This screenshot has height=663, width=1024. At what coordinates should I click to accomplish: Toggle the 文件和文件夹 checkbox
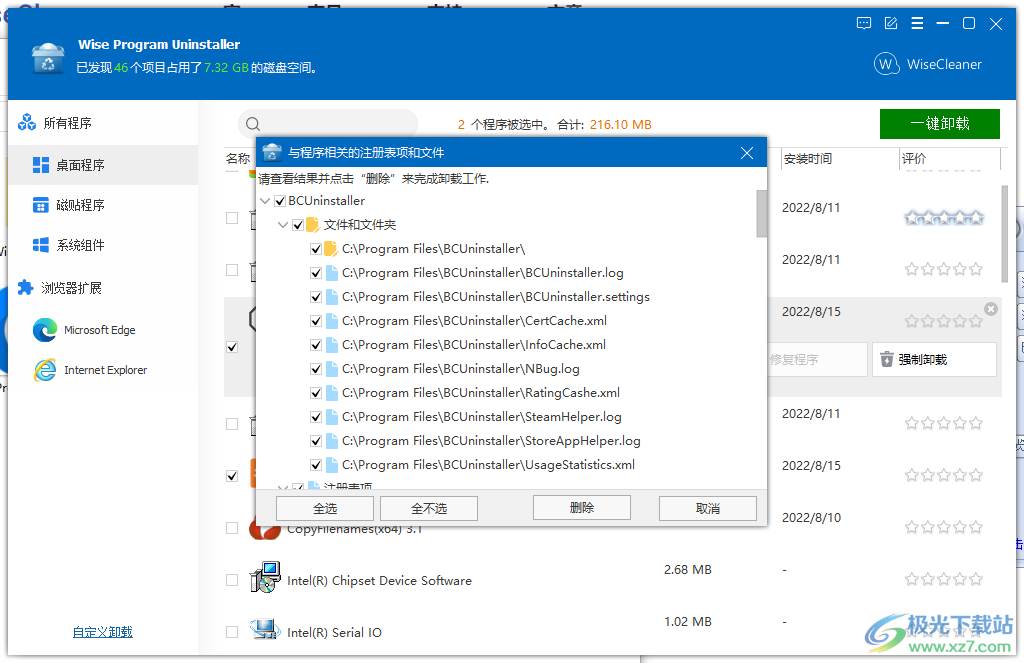click(x=298, y=225)
